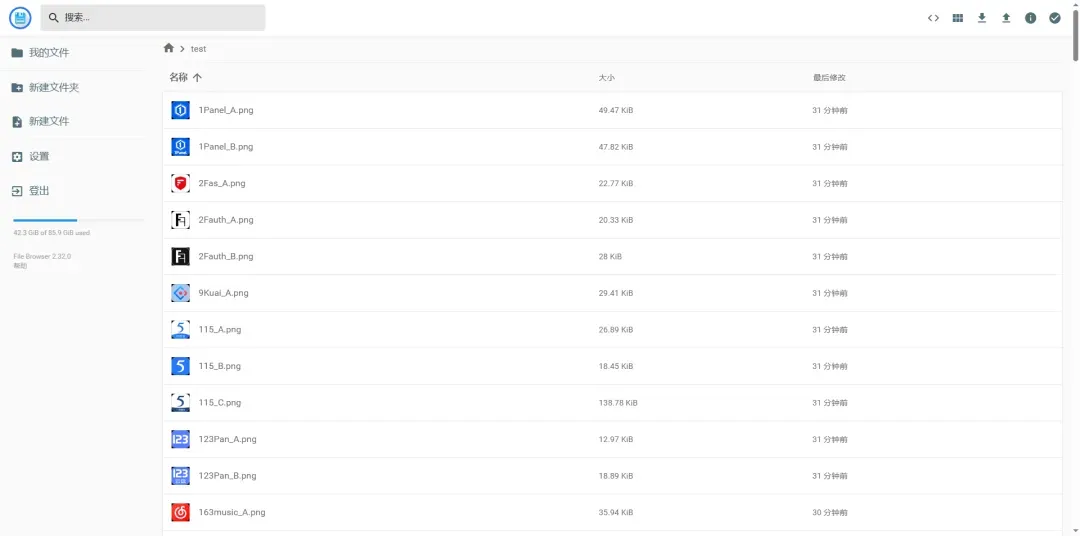Select the file name 9Kuai_A.png
Image resolution: width=1080 pixels, height=536 pixels.
[223, 293]
